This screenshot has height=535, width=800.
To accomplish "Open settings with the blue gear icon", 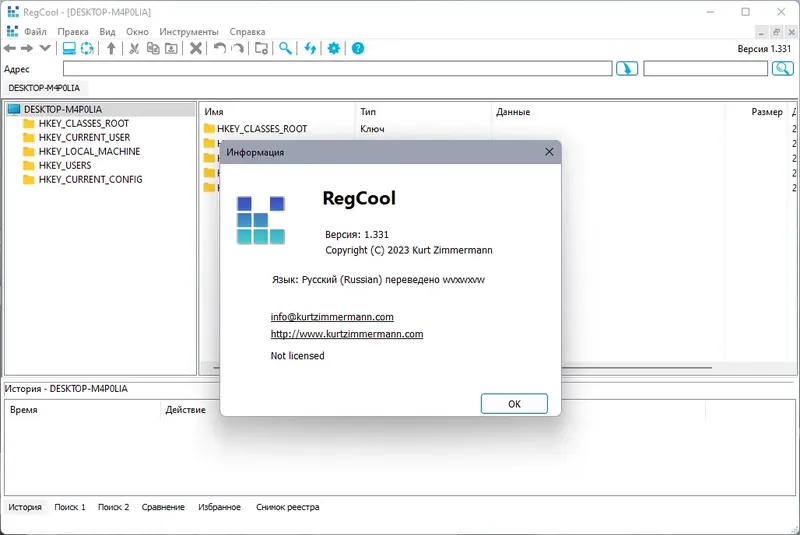I will tap(334, 48).
